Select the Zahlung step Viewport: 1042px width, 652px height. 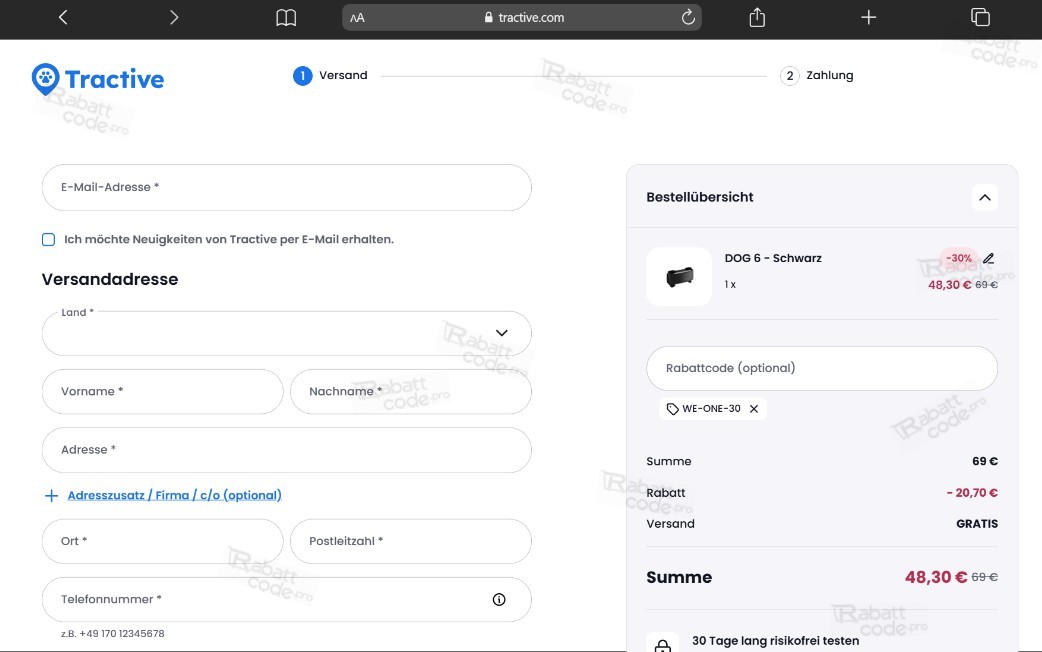tap(817, 76)
